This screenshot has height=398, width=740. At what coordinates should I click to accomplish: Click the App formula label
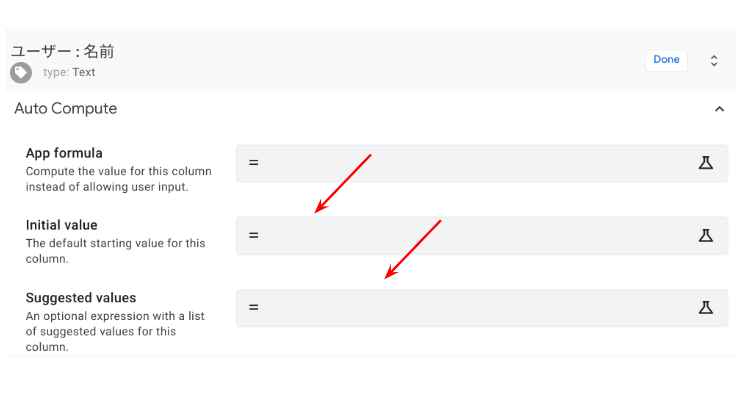(x=64, y=153)
